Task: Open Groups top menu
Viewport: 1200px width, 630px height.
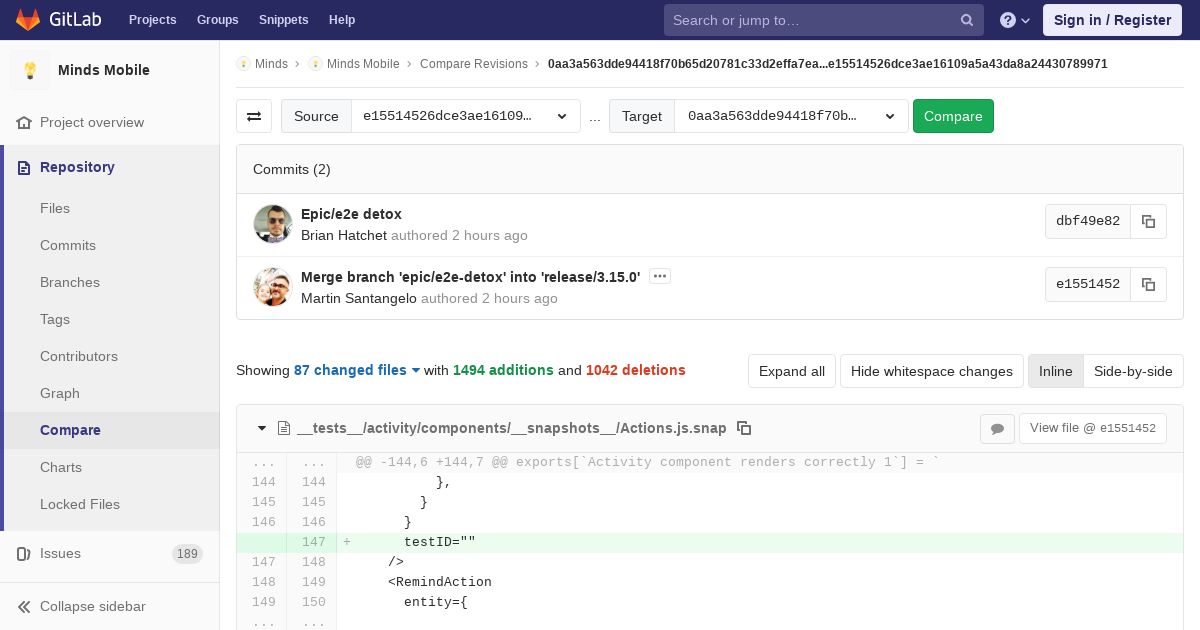Action: tap(217, 20)
